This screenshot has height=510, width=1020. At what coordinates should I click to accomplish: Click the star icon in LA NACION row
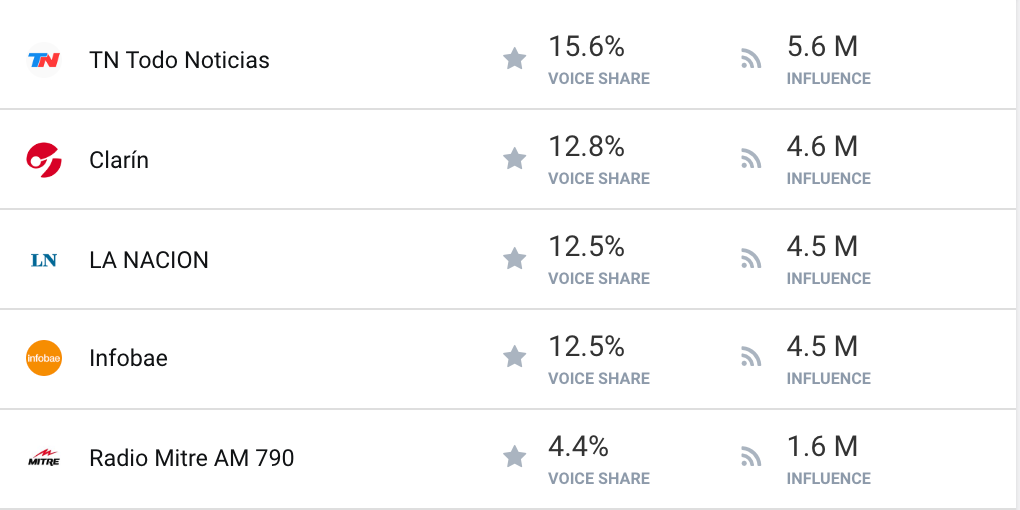[515, 258]
